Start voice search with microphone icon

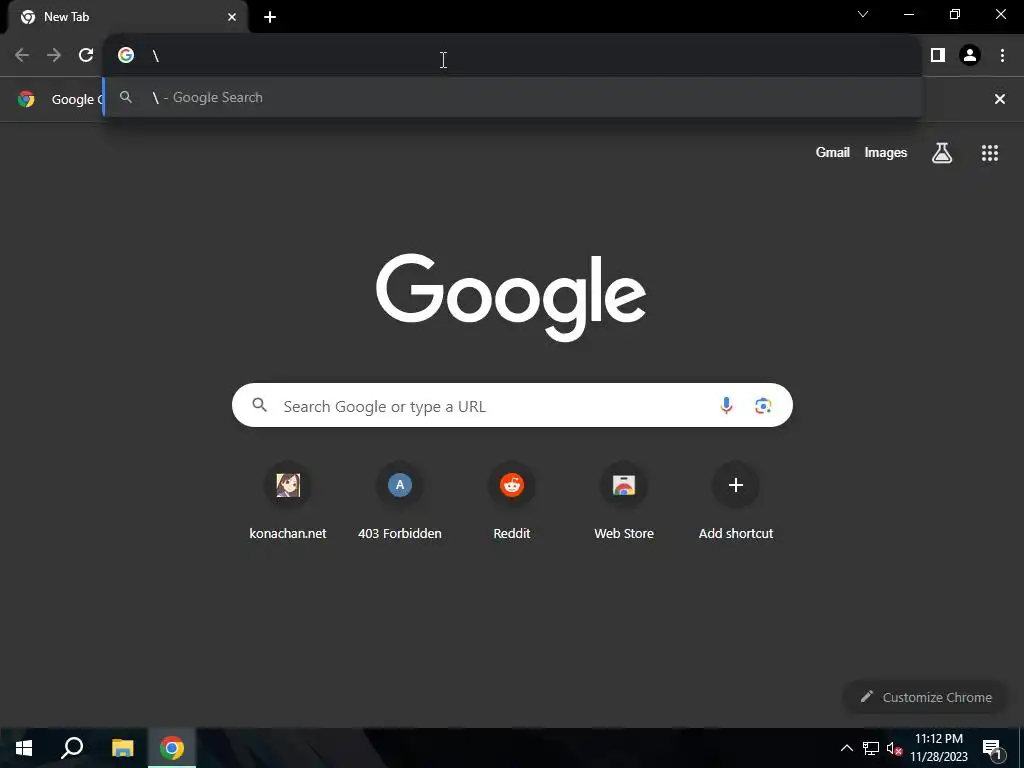coord(726,406)
